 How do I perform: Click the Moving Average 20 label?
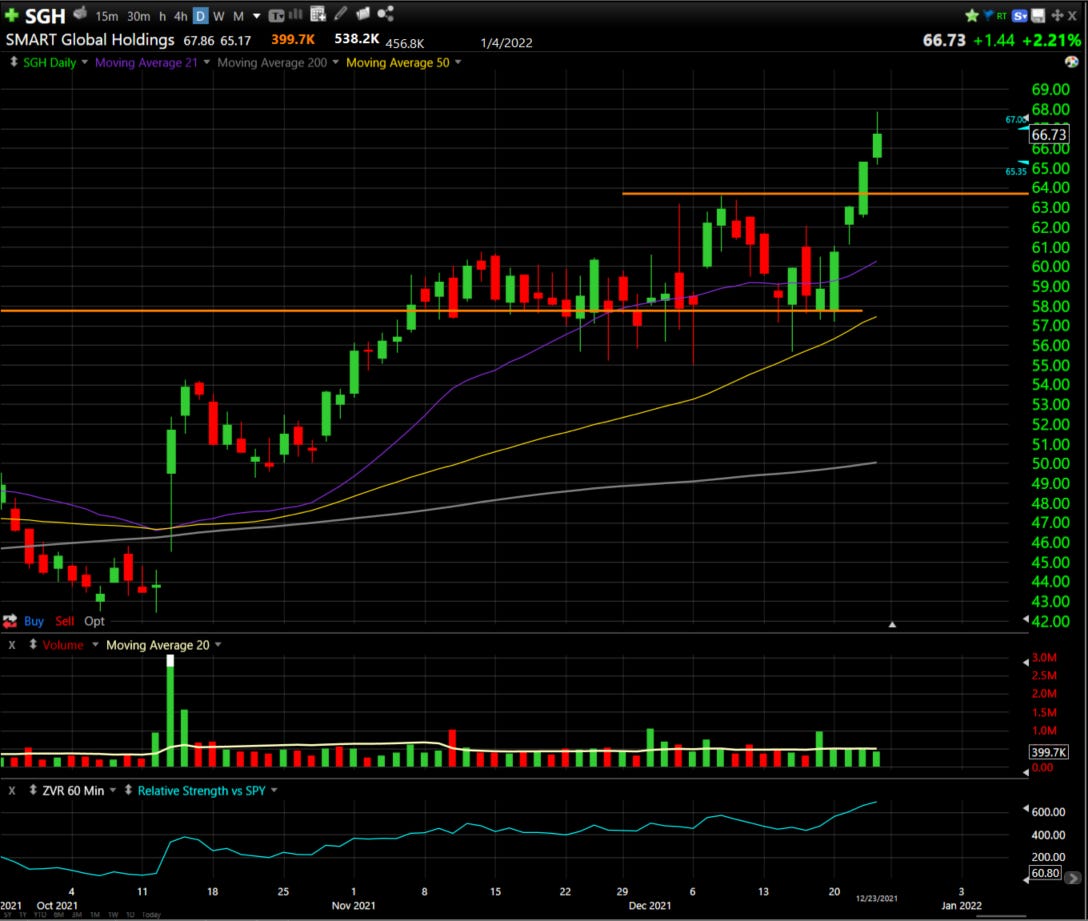(x=158, y=645)
